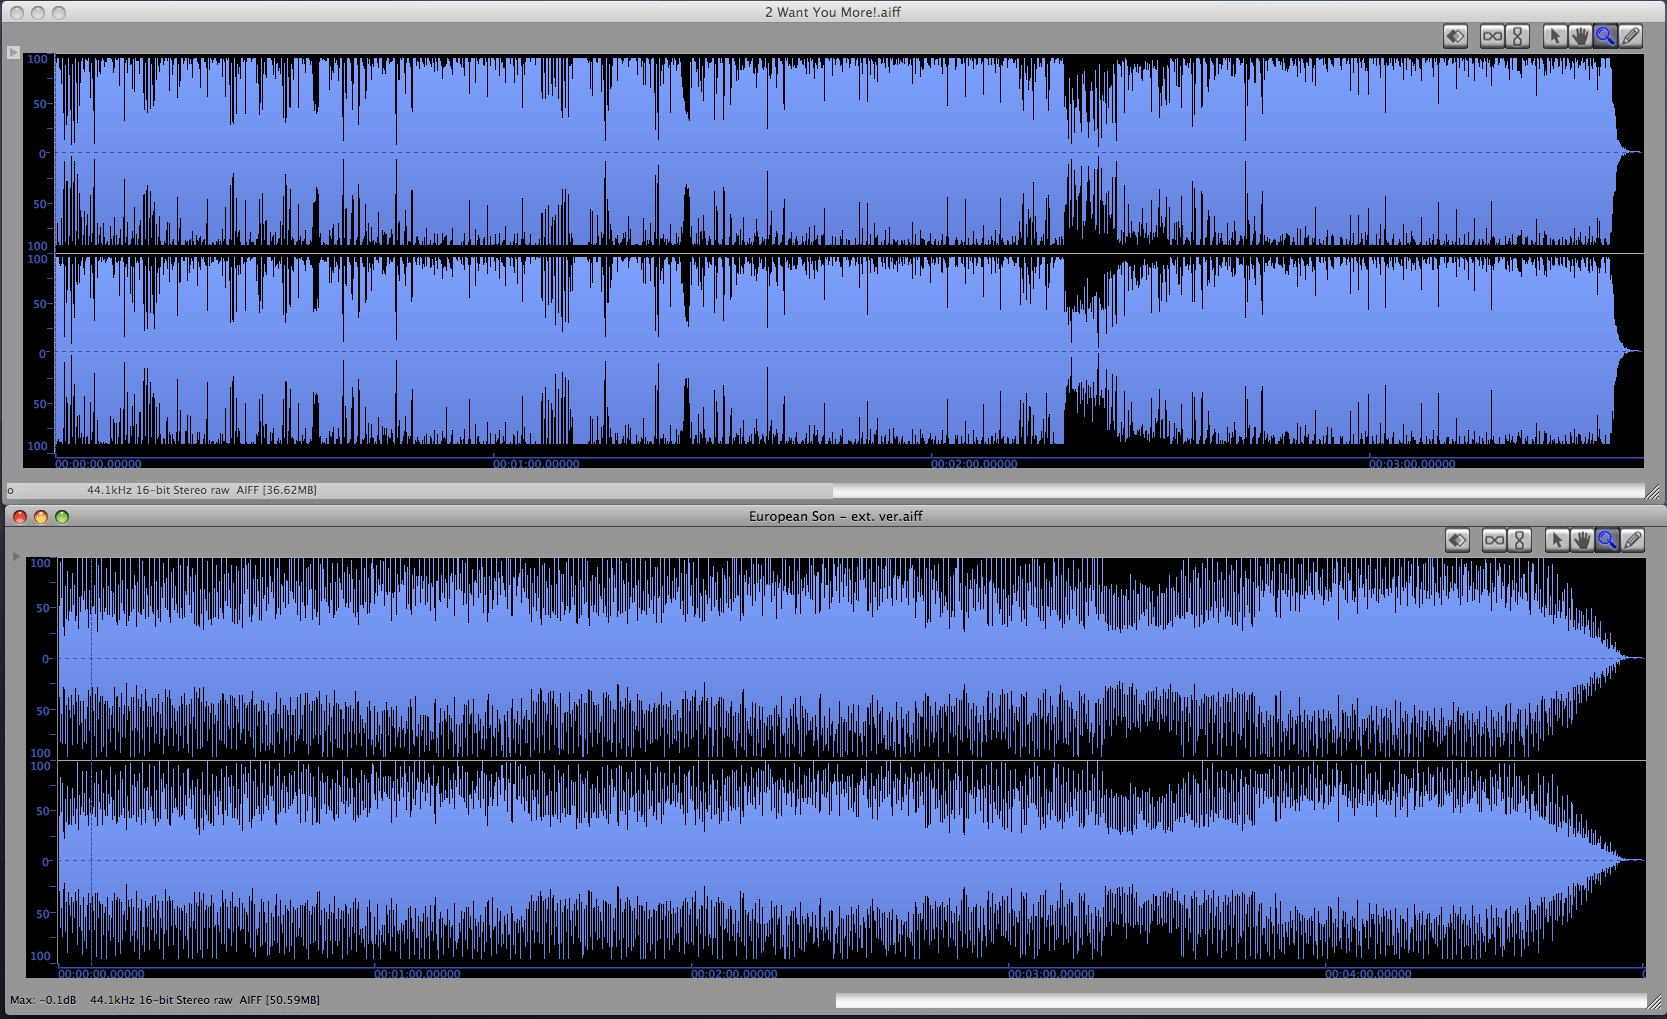Toggle vertical figure-eight button in Want You More toolbar
Image resolution: width=1667 pixels, height=1019 pixels.
pos(1518,37)
